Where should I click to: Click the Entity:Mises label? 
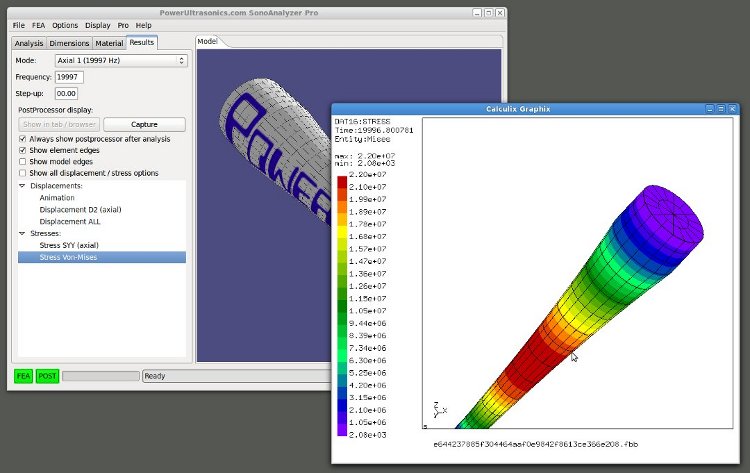pyautogui.click(x=362, y=139)
